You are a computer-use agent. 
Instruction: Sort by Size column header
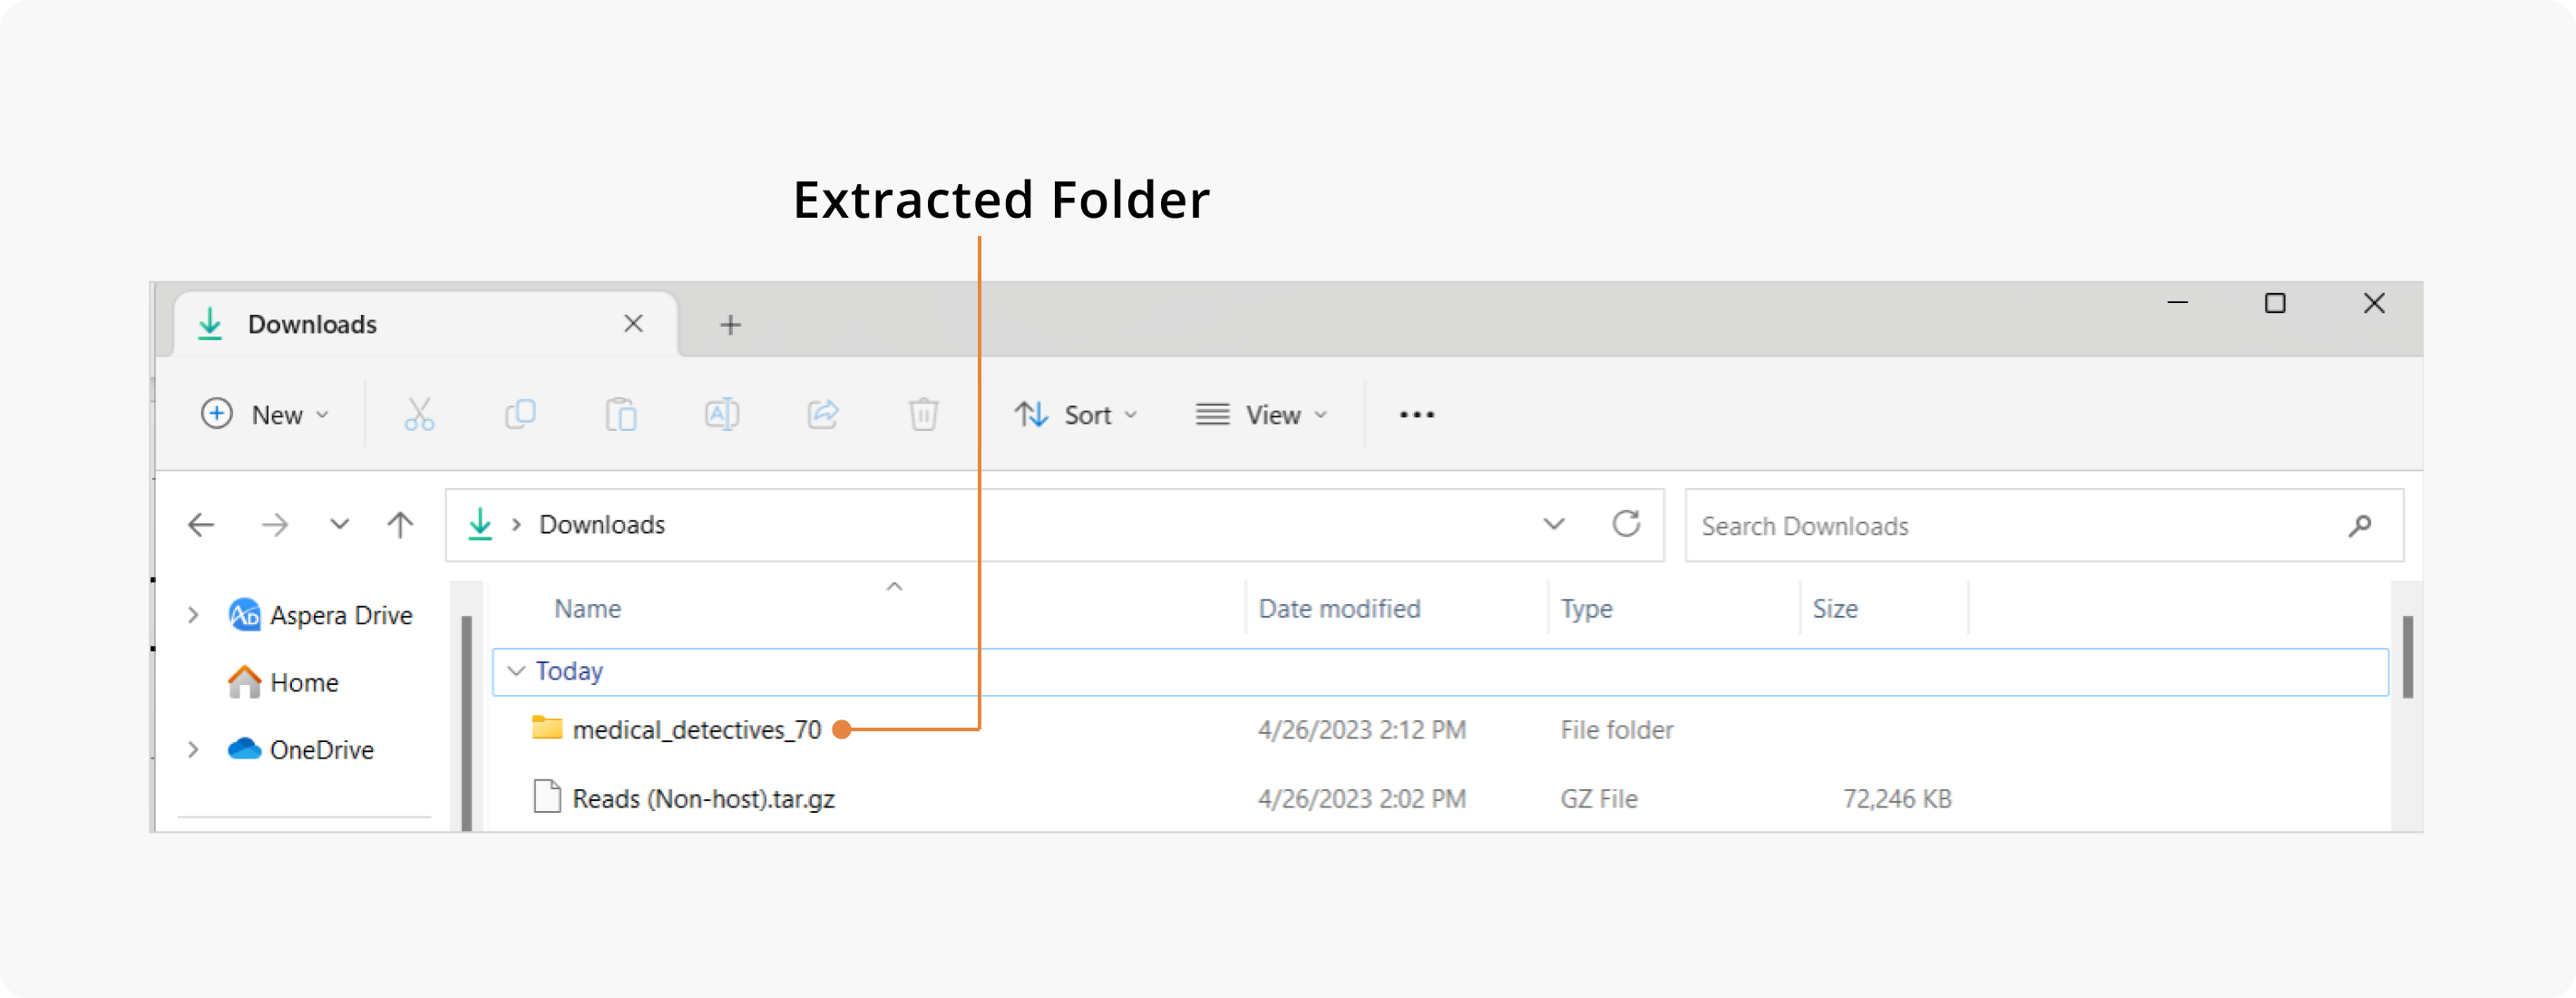[x=1835, y=608]
